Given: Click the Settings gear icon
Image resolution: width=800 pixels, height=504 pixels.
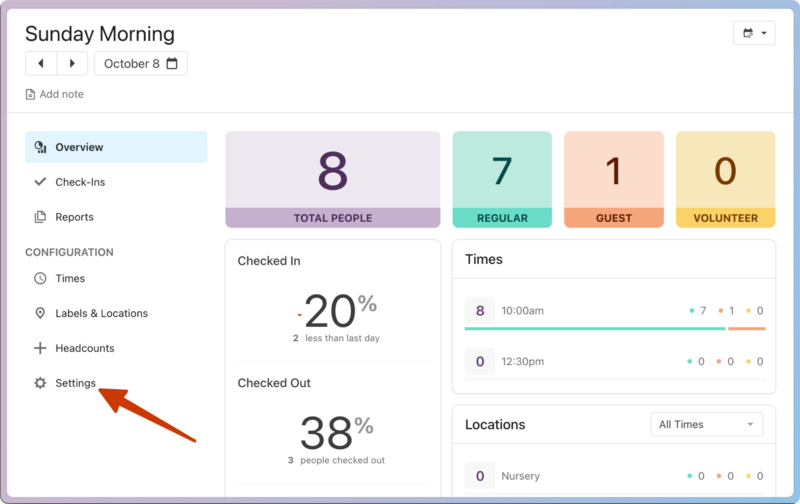Looking at the screenshot, I should click(x=41, y=383).
